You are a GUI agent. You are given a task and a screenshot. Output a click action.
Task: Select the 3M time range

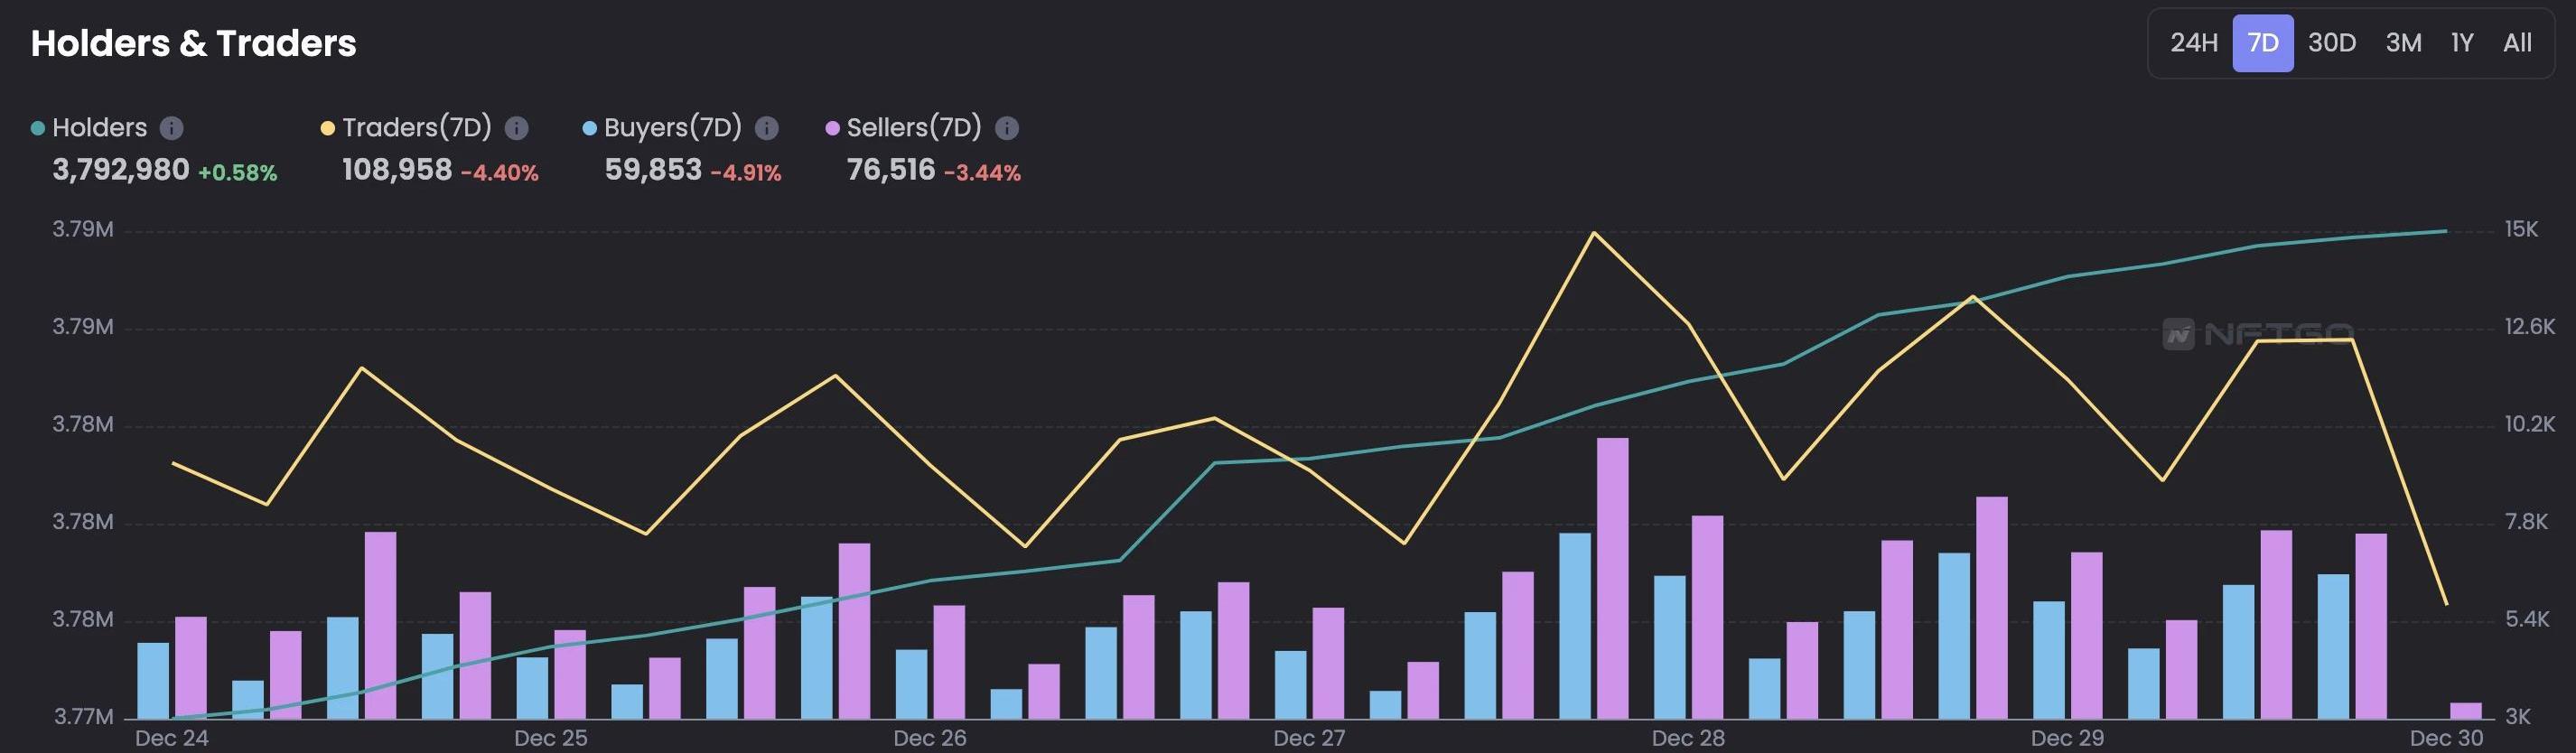pyautogui.click(x=2403, y=43)
